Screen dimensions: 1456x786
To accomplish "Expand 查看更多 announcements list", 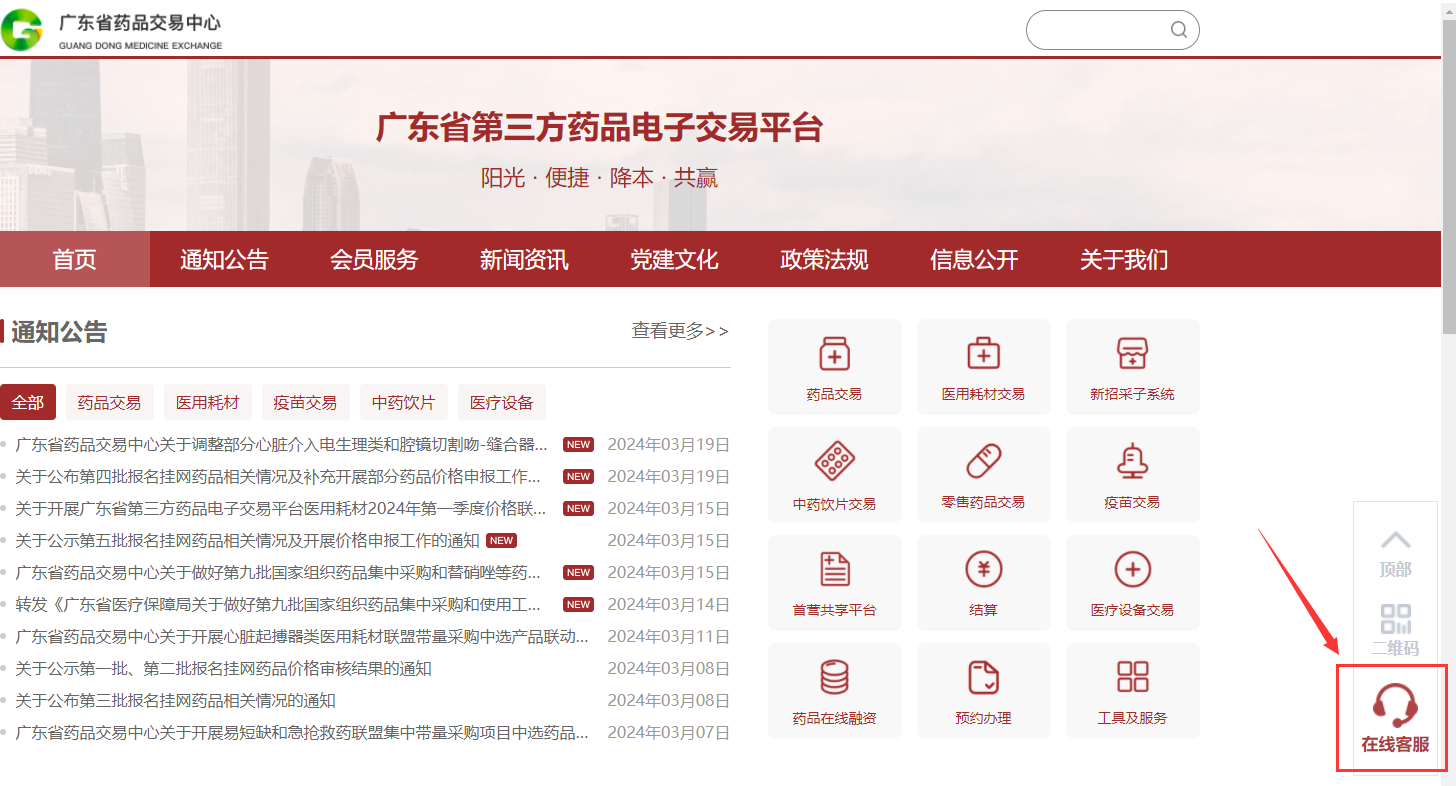I will [680, 331].
